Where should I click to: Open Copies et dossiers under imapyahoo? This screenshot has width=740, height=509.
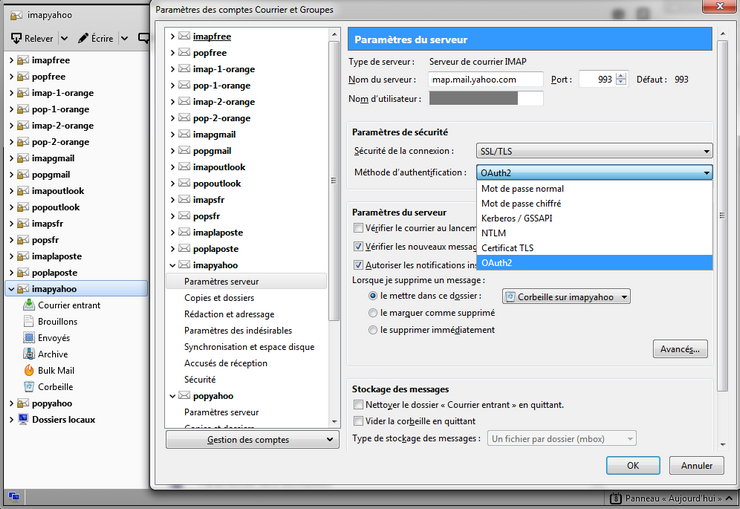219,298
